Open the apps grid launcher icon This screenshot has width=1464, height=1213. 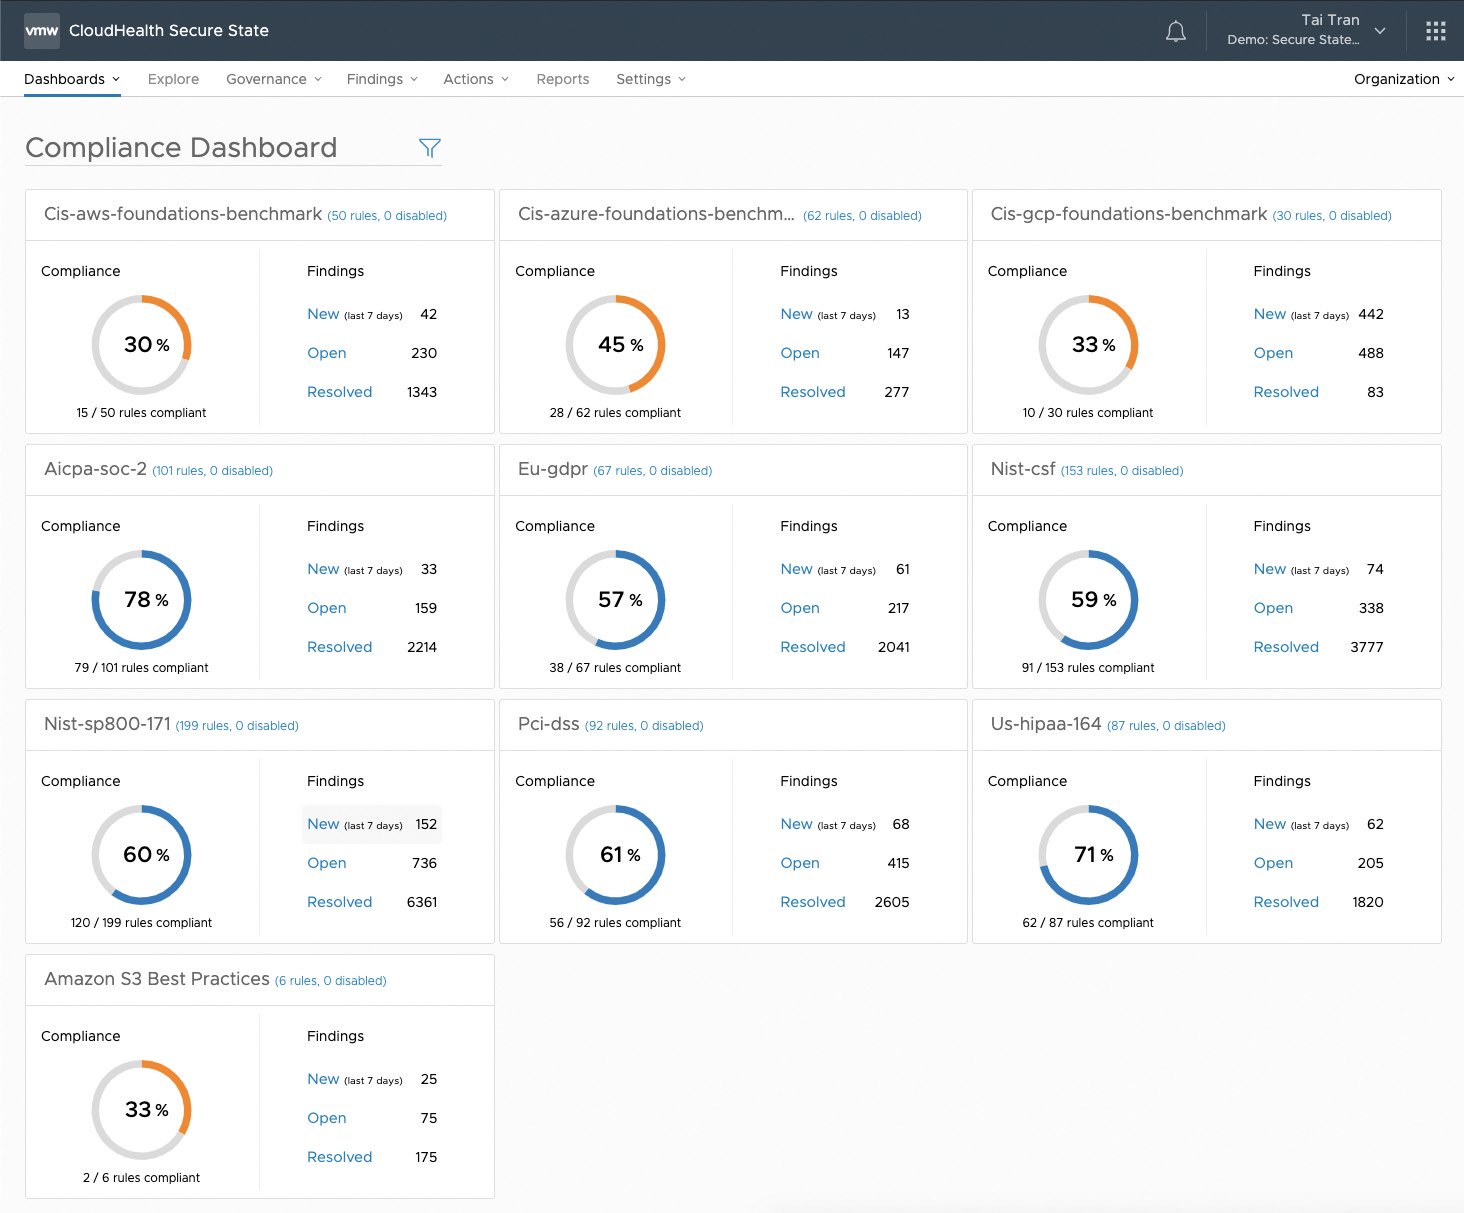pos(1436,31)
